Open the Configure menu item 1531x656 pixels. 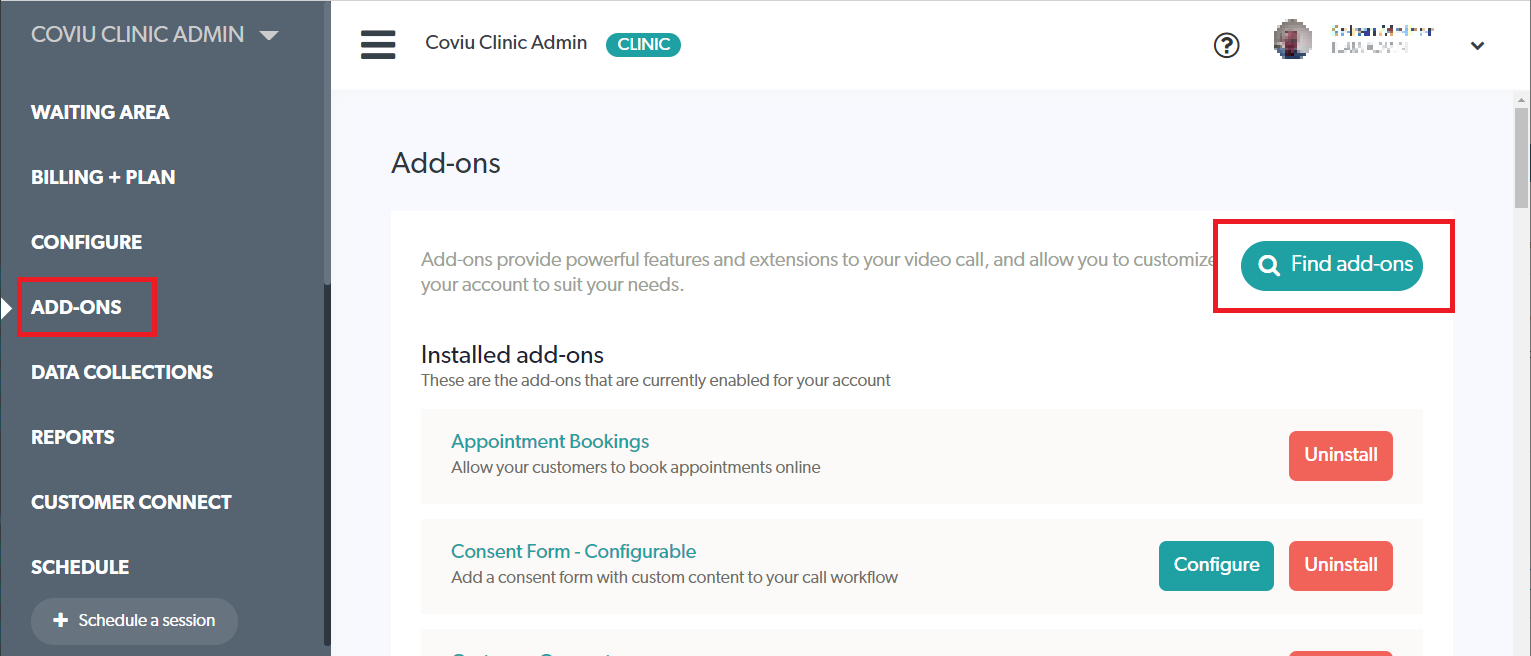[87, 242]
